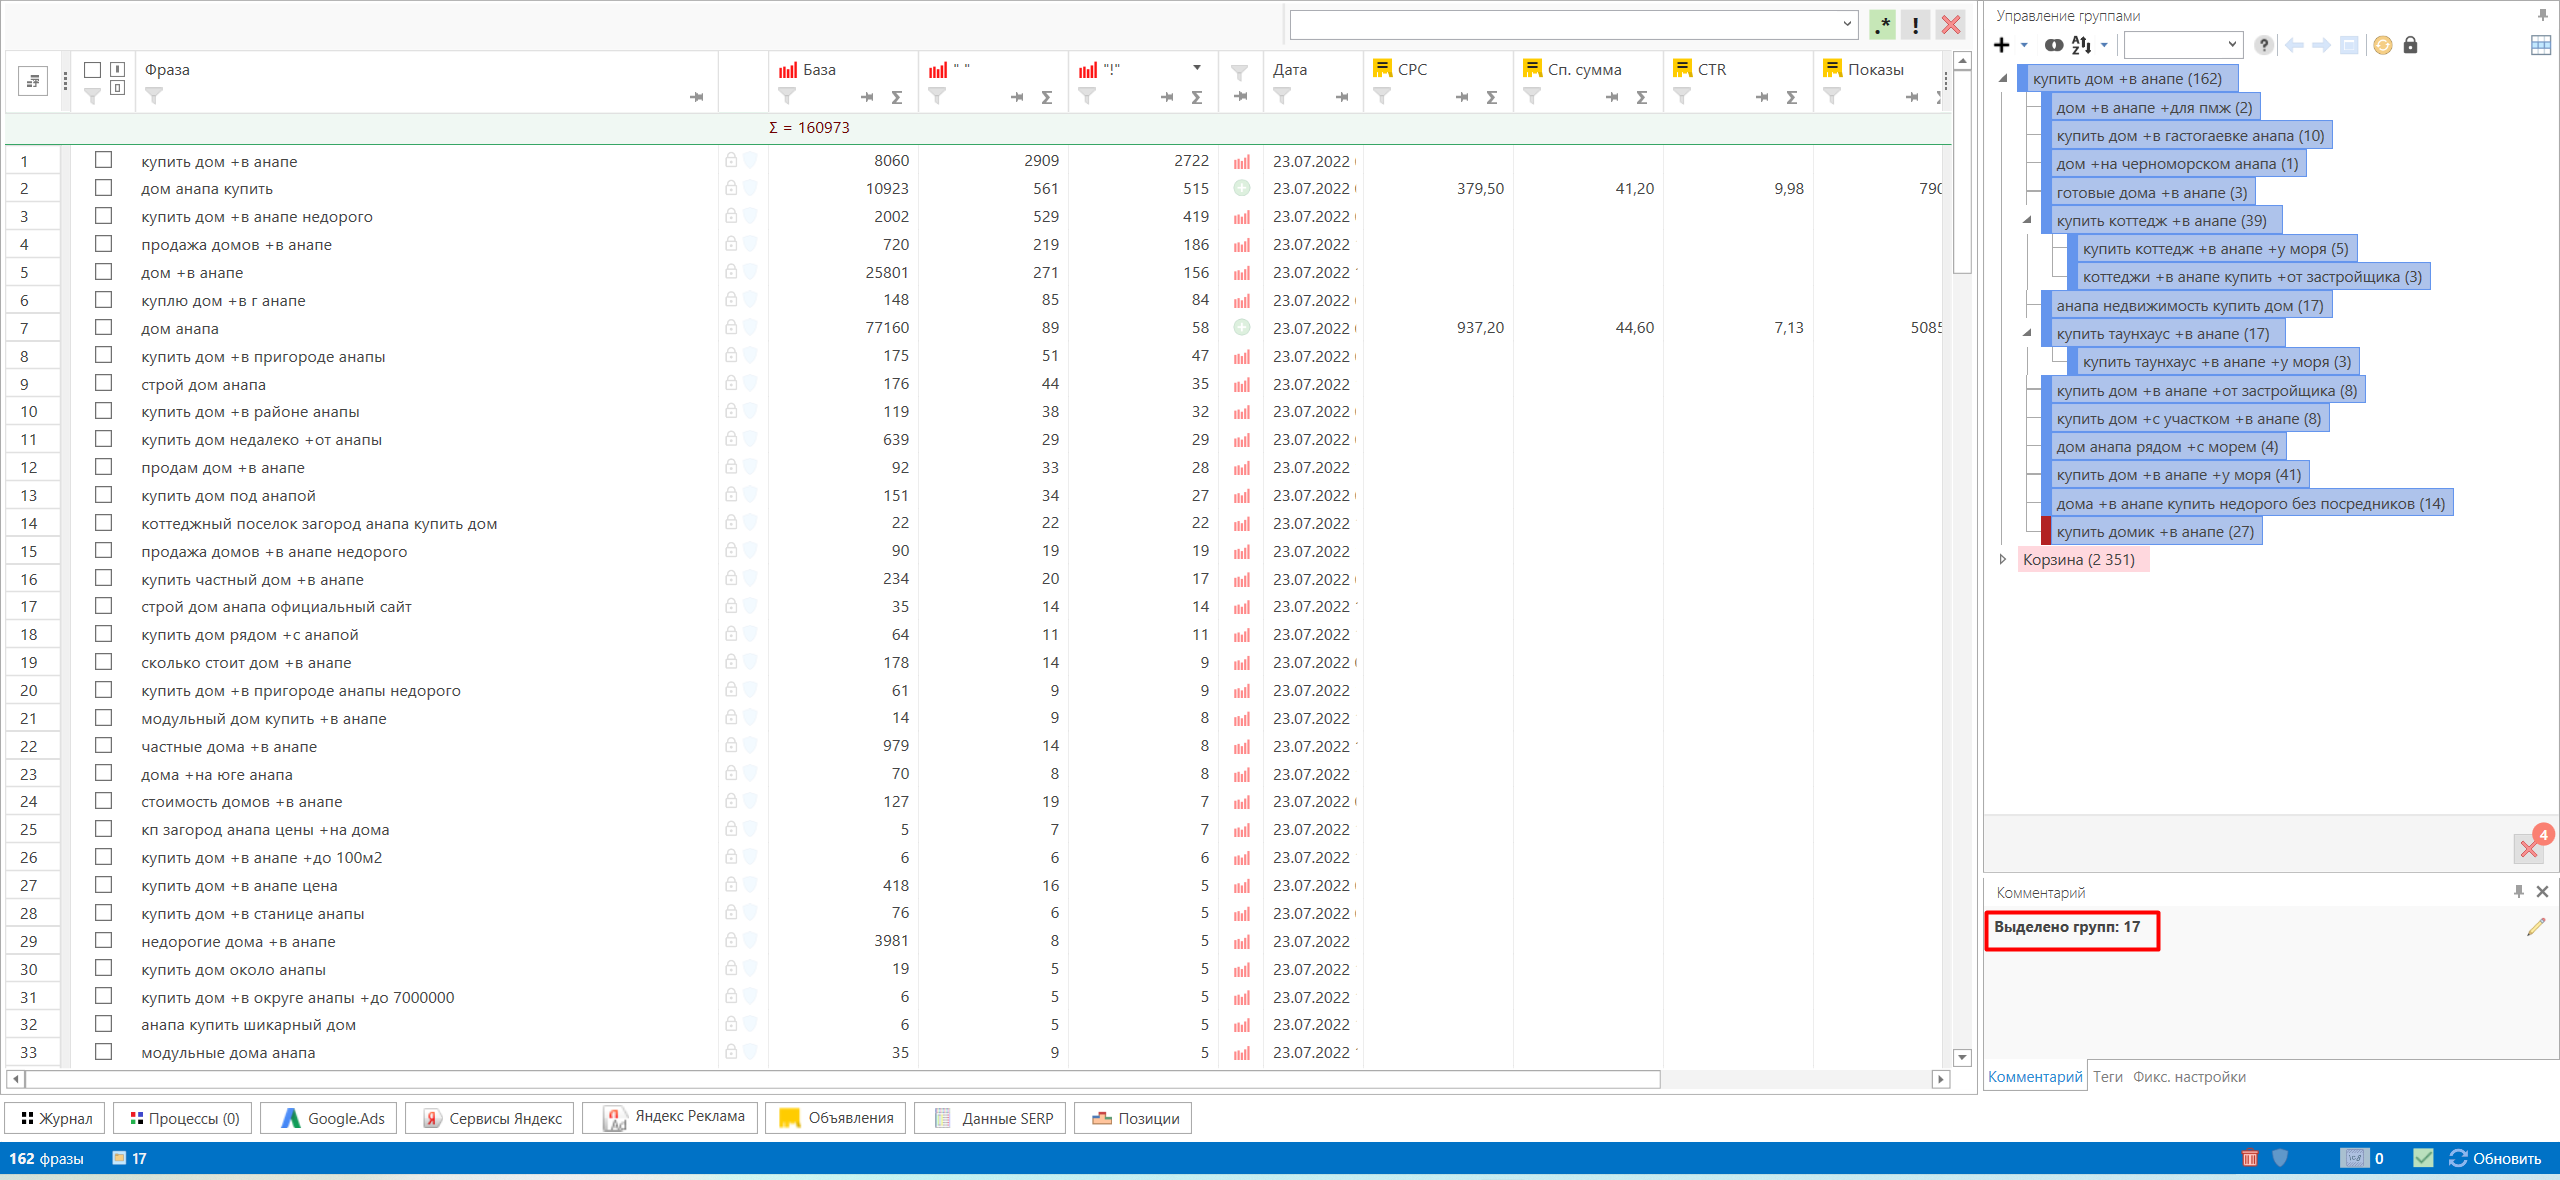
Task: Click the red X clear filter icon
Action: 1950,25
